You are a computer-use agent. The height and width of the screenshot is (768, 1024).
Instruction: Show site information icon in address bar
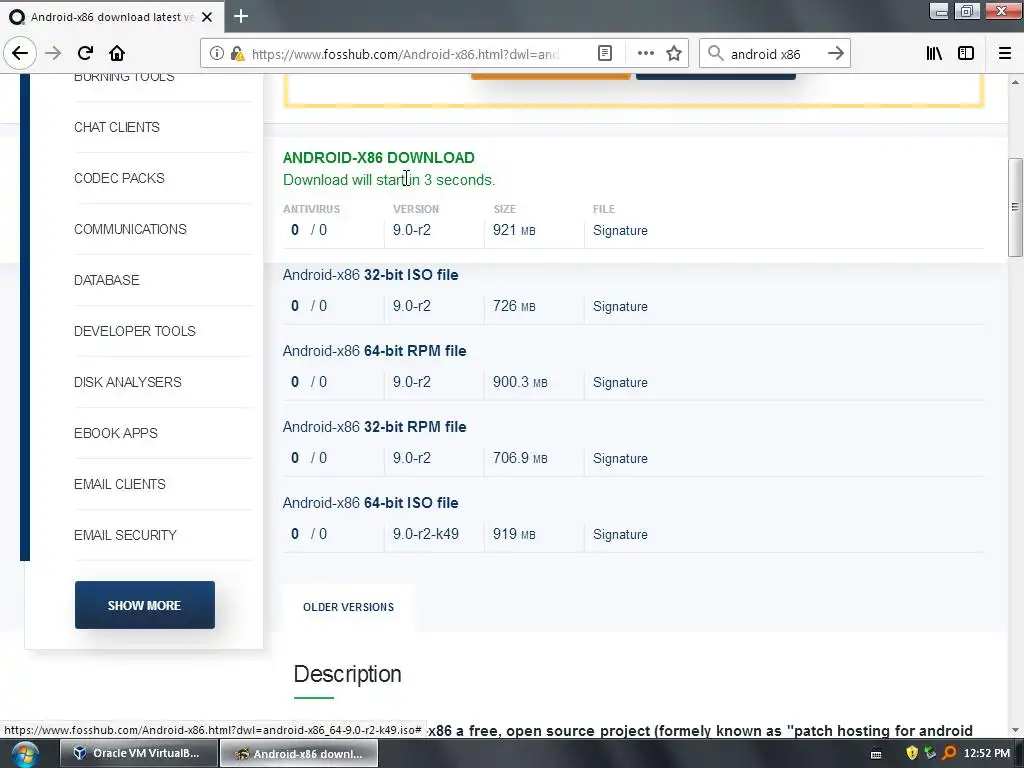click(x=217, y=54)
